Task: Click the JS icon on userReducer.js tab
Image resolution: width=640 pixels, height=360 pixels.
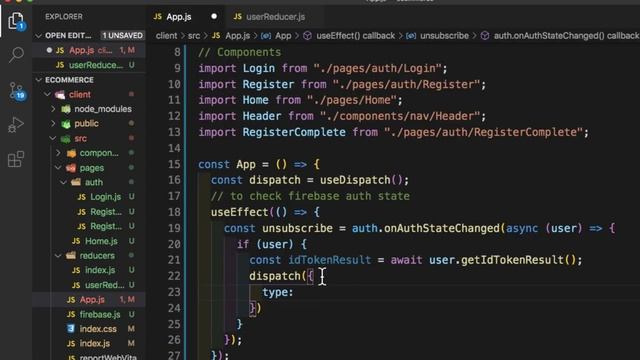Action: [238, 16]
